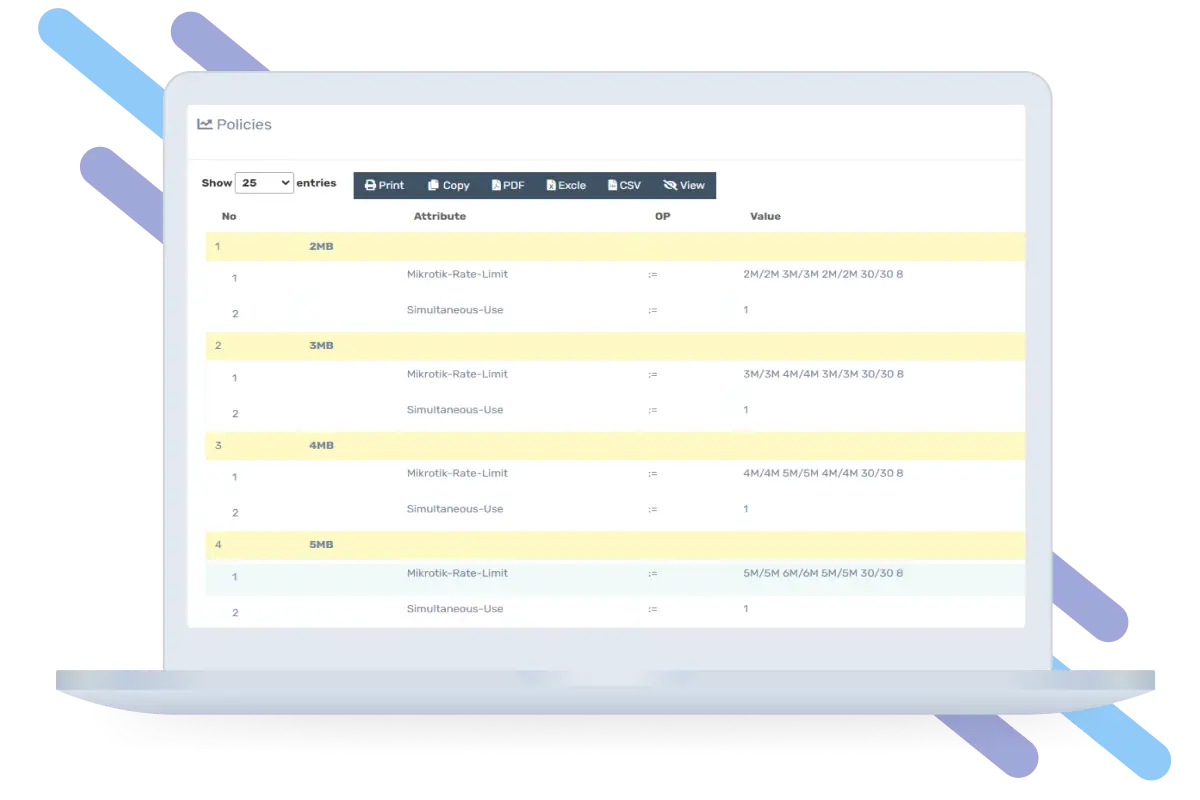Click Mikrotik-Rate-Limit under the 2MB policy
This screenshot has height=800, width=1200.
pos(457,274)
